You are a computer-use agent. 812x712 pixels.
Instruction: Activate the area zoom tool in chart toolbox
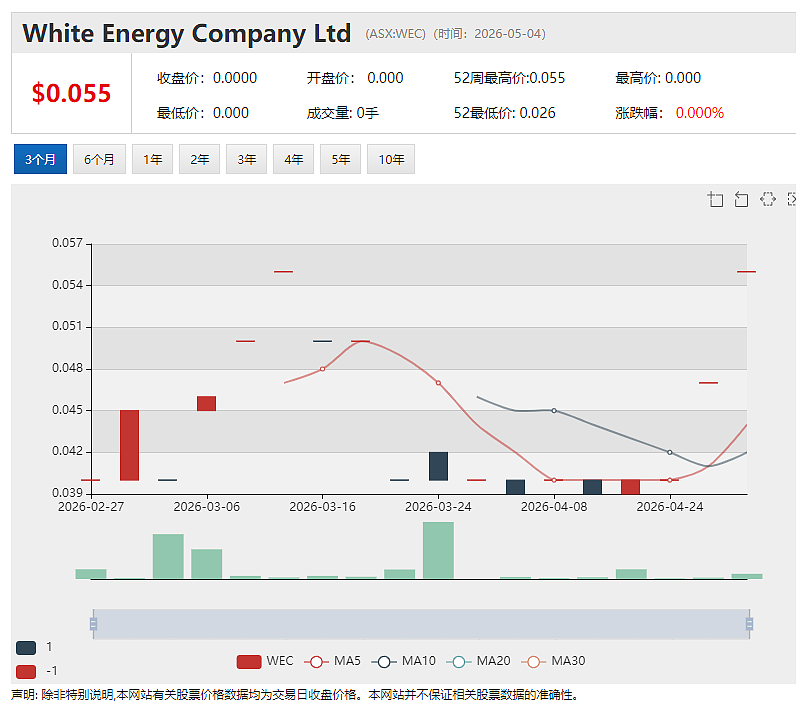point(716,199)
